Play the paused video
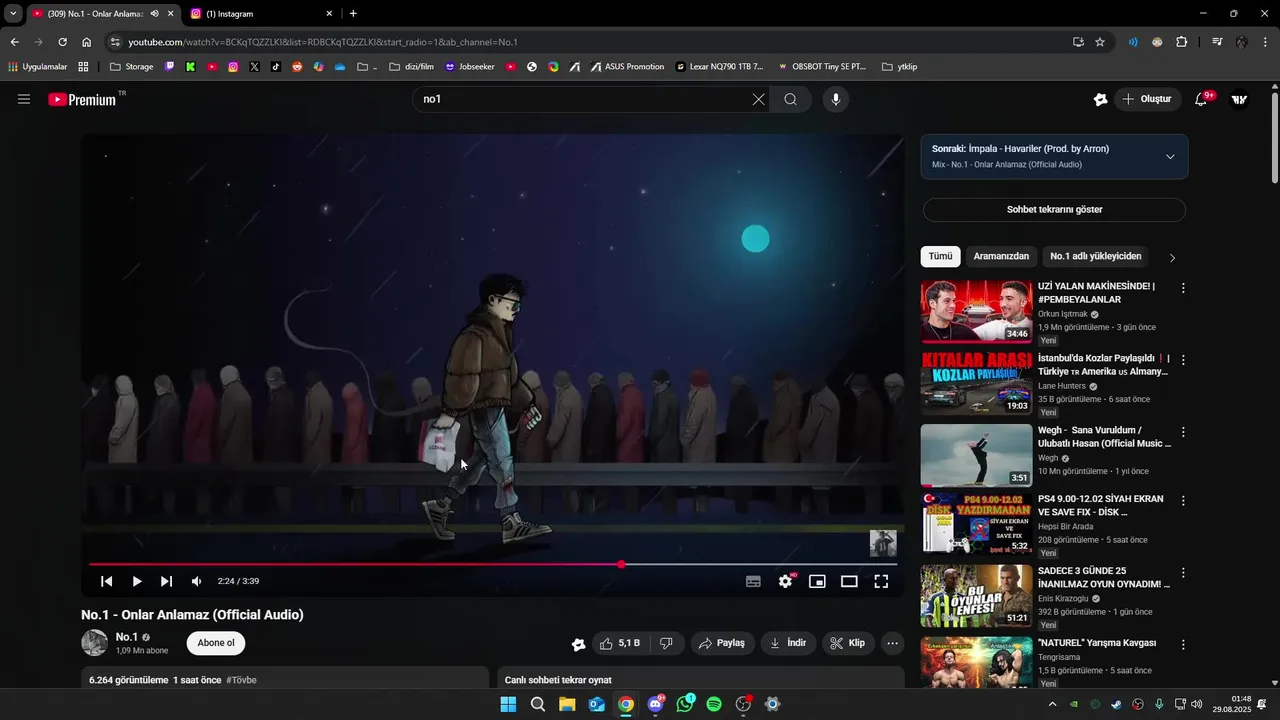 (137, 581)
